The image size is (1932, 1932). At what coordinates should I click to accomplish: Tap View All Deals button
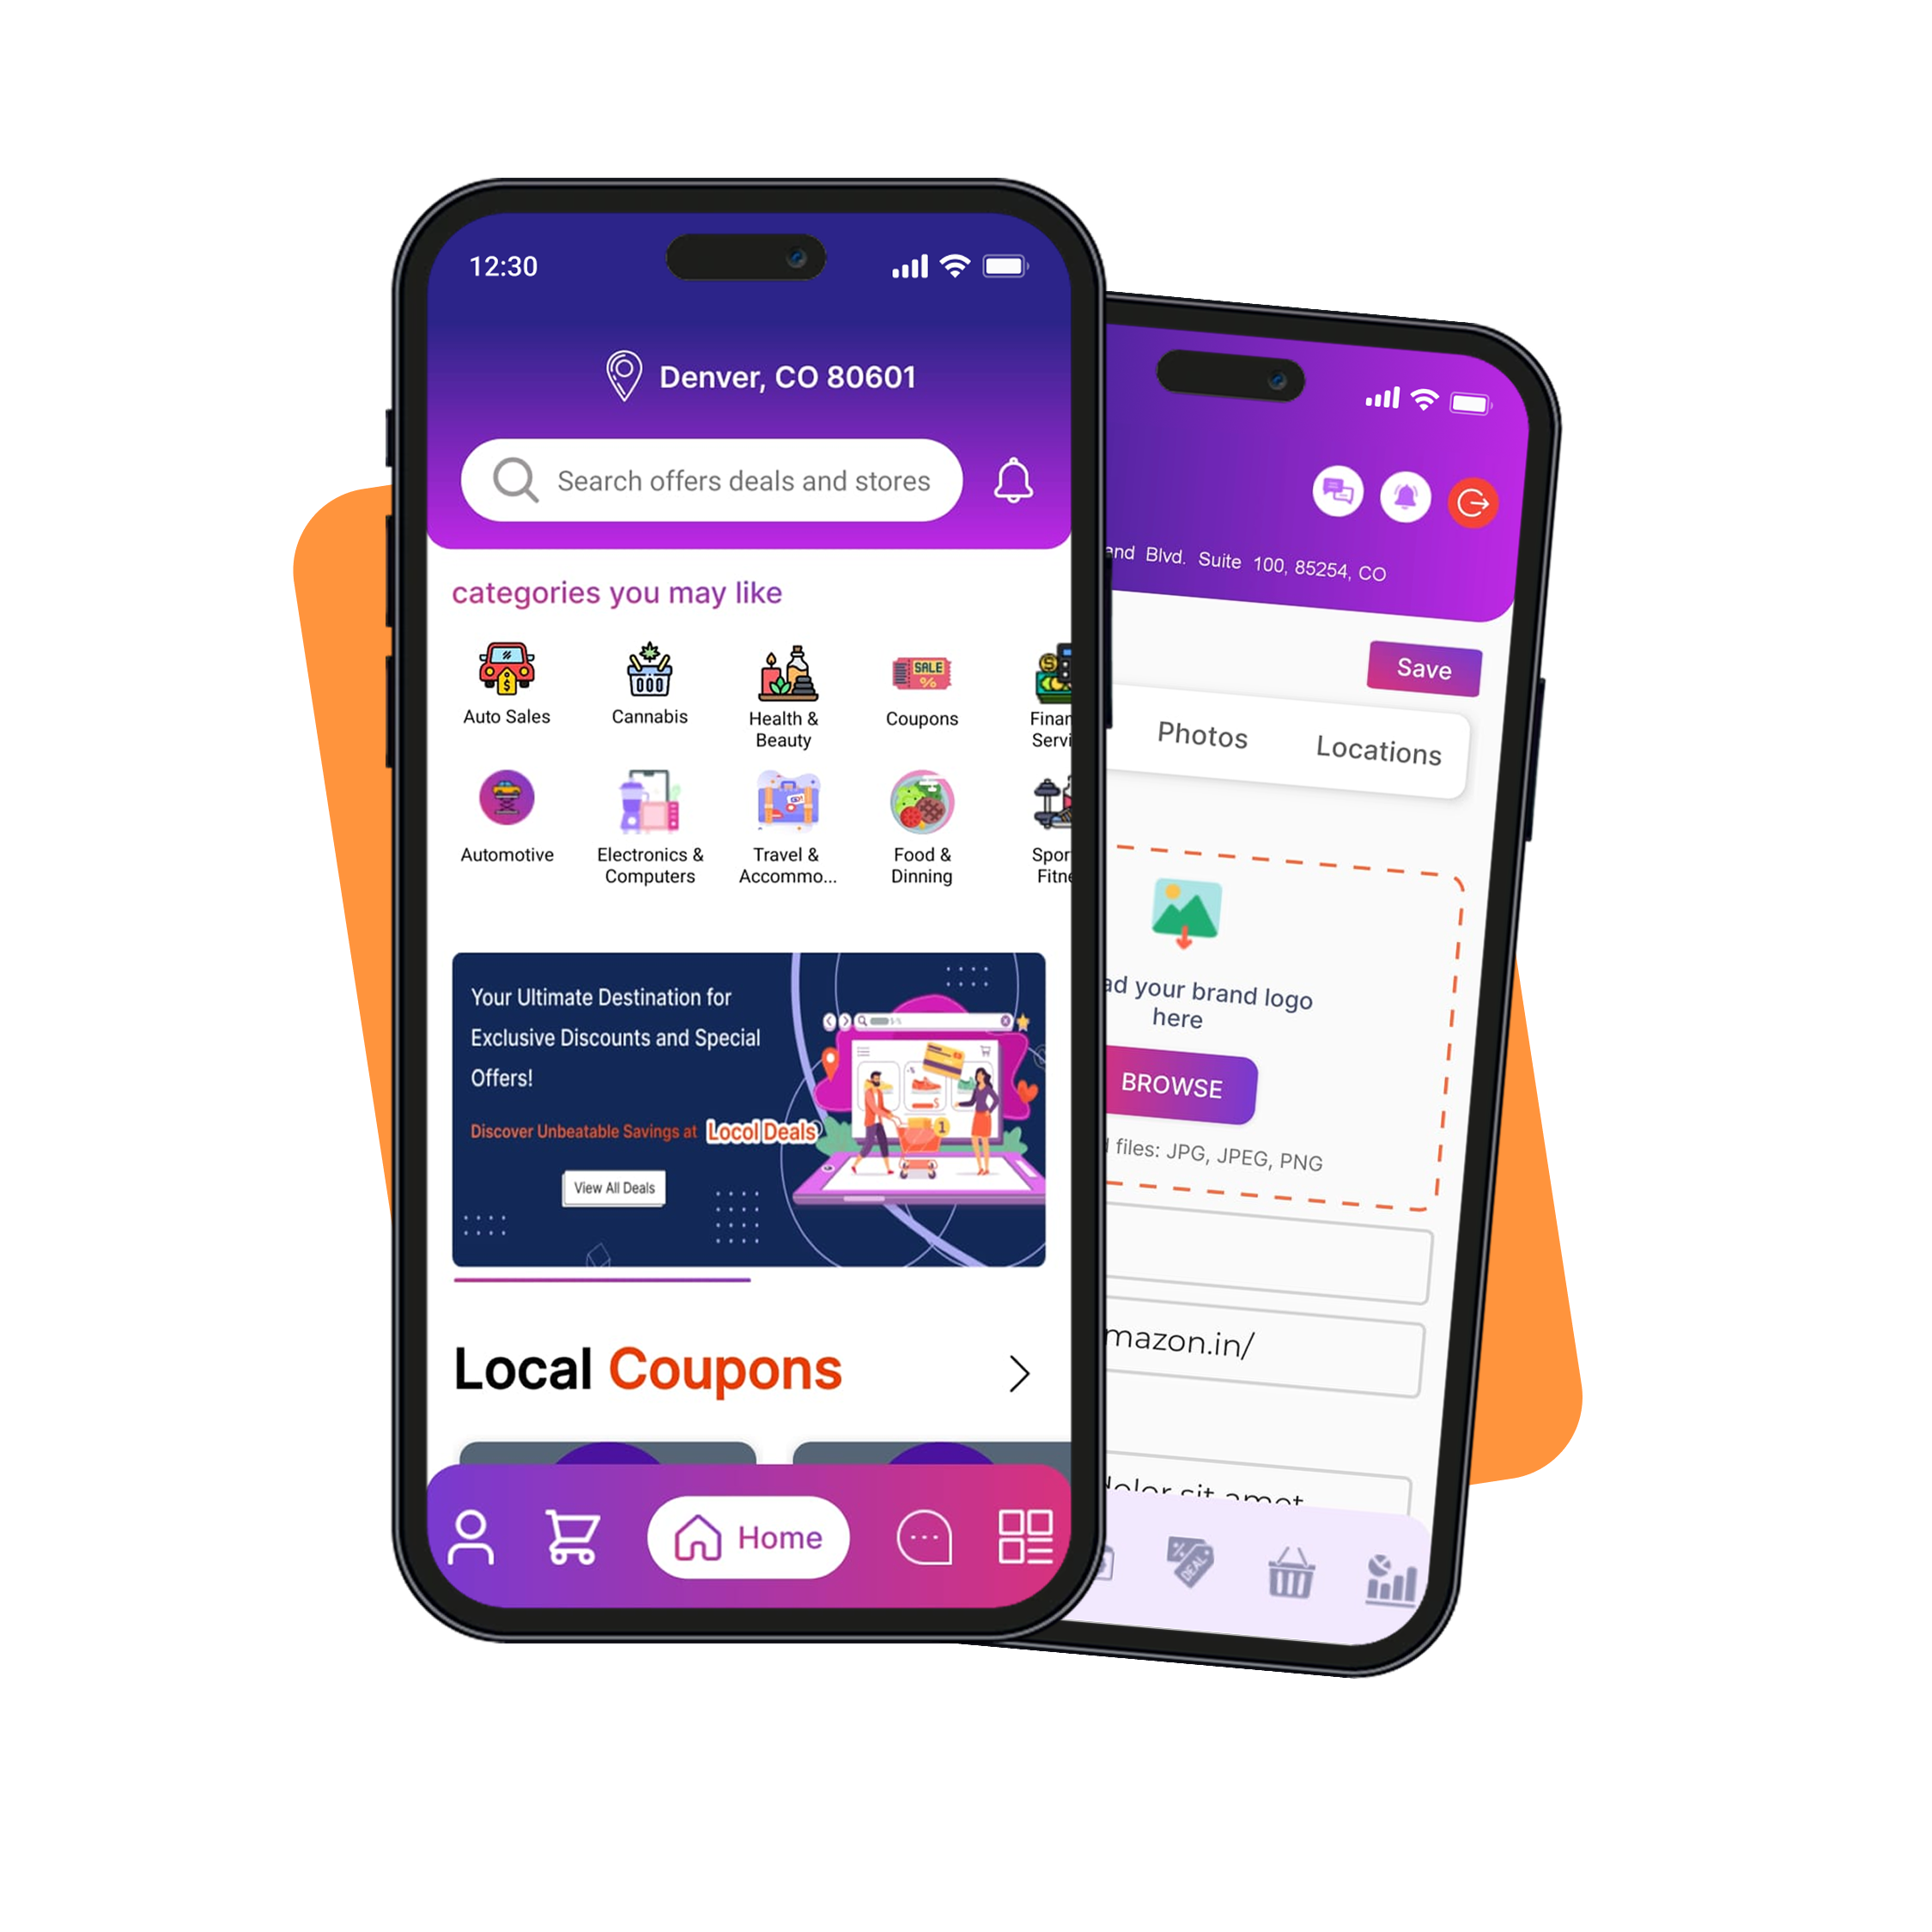click(614, 1185)
